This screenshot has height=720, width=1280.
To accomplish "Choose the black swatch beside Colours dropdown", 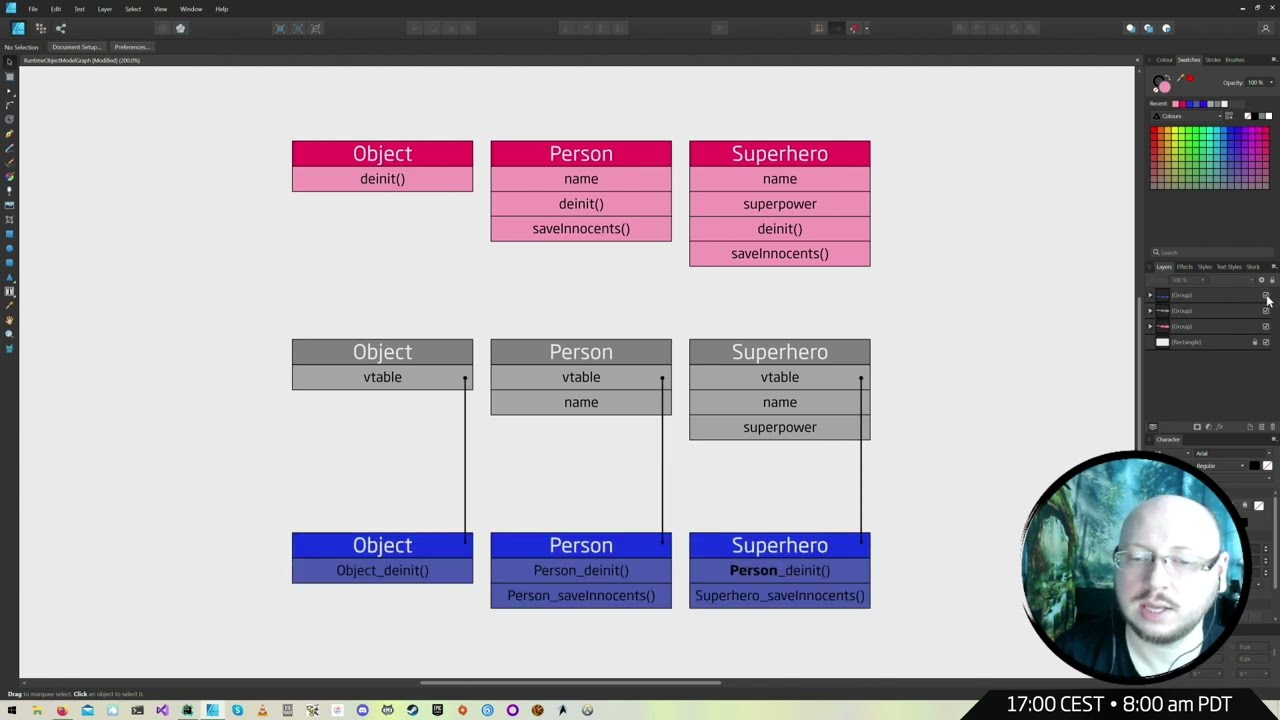I will [x=1254, y=116].
